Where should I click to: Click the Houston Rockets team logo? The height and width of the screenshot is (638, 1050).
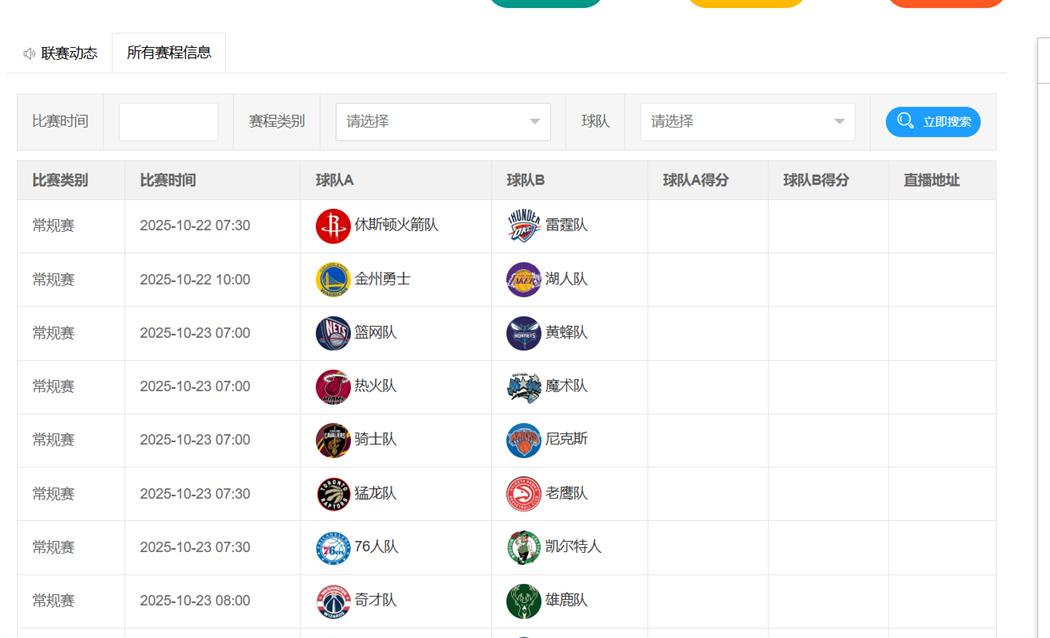click(x=333, y=226)
